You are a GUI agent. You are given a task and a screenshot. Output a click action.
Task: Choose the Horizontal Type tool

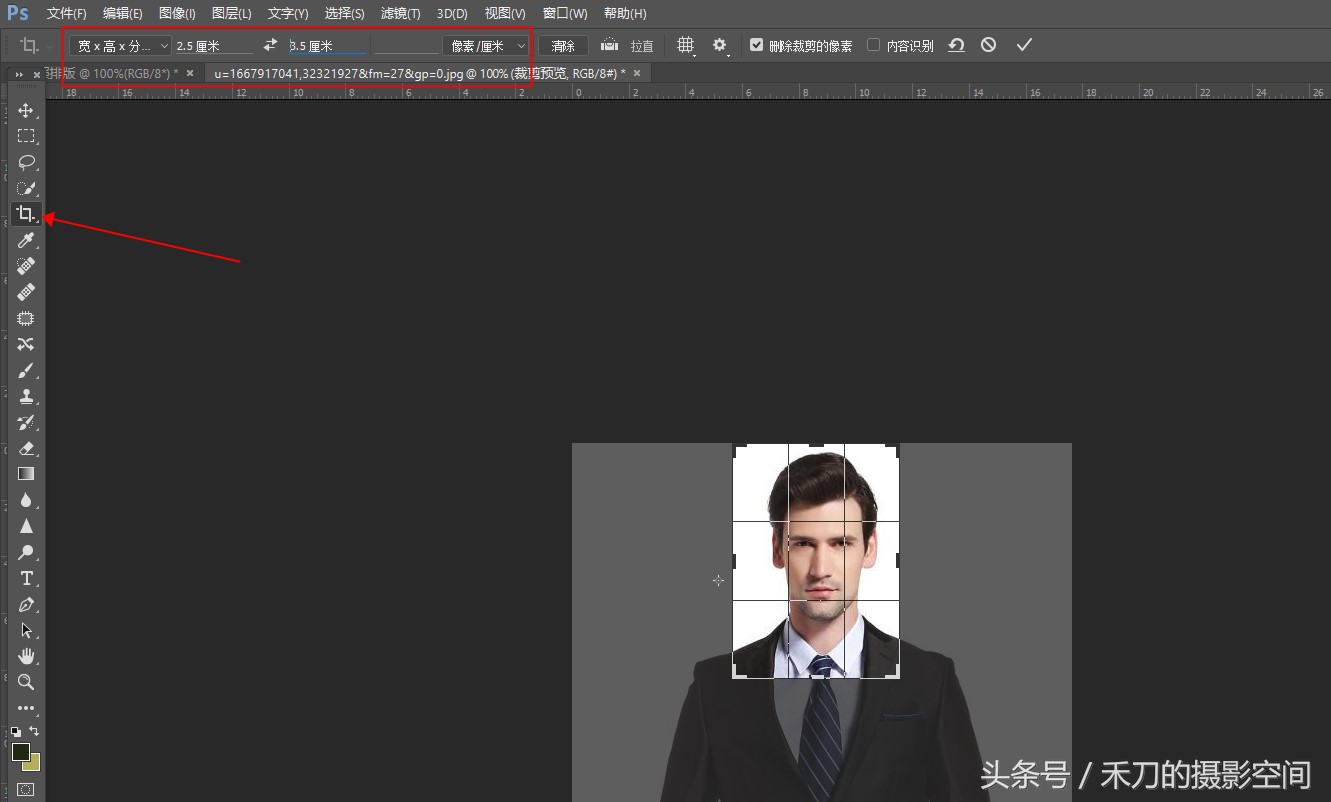click(26, 578)
